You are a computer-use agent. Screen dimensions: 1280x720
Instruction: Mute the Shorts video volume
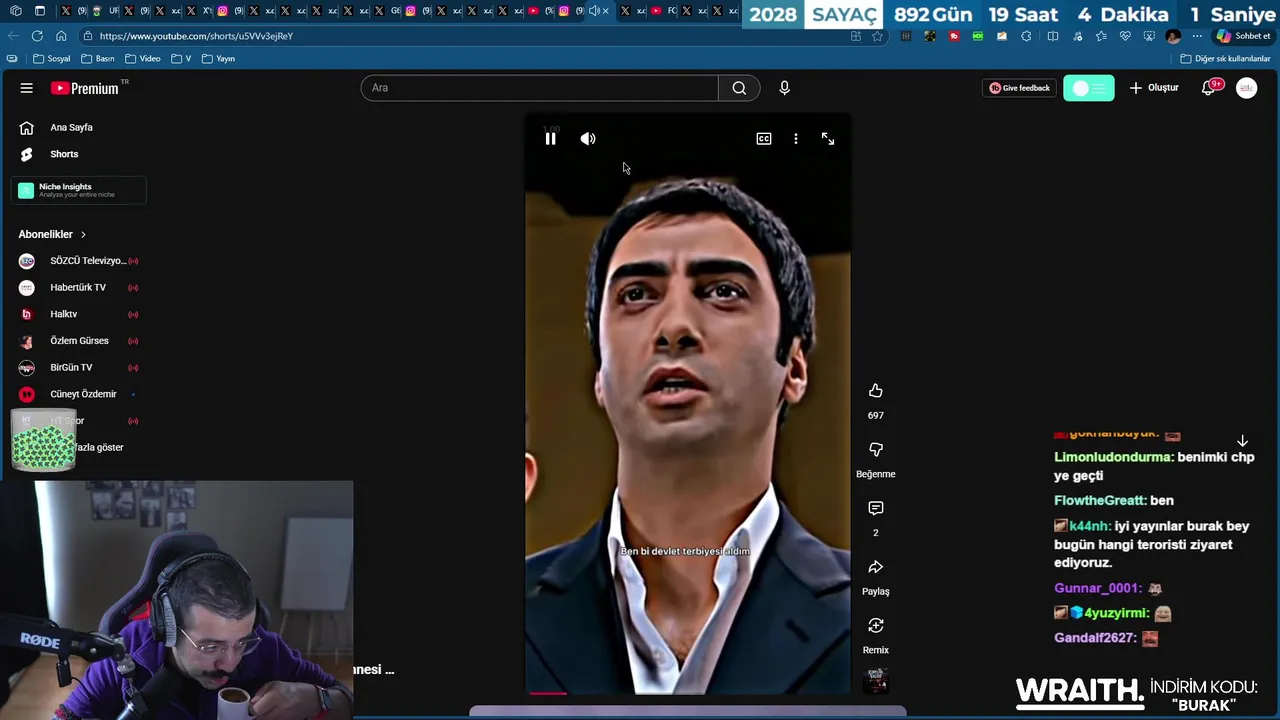(x=588, y=139)
